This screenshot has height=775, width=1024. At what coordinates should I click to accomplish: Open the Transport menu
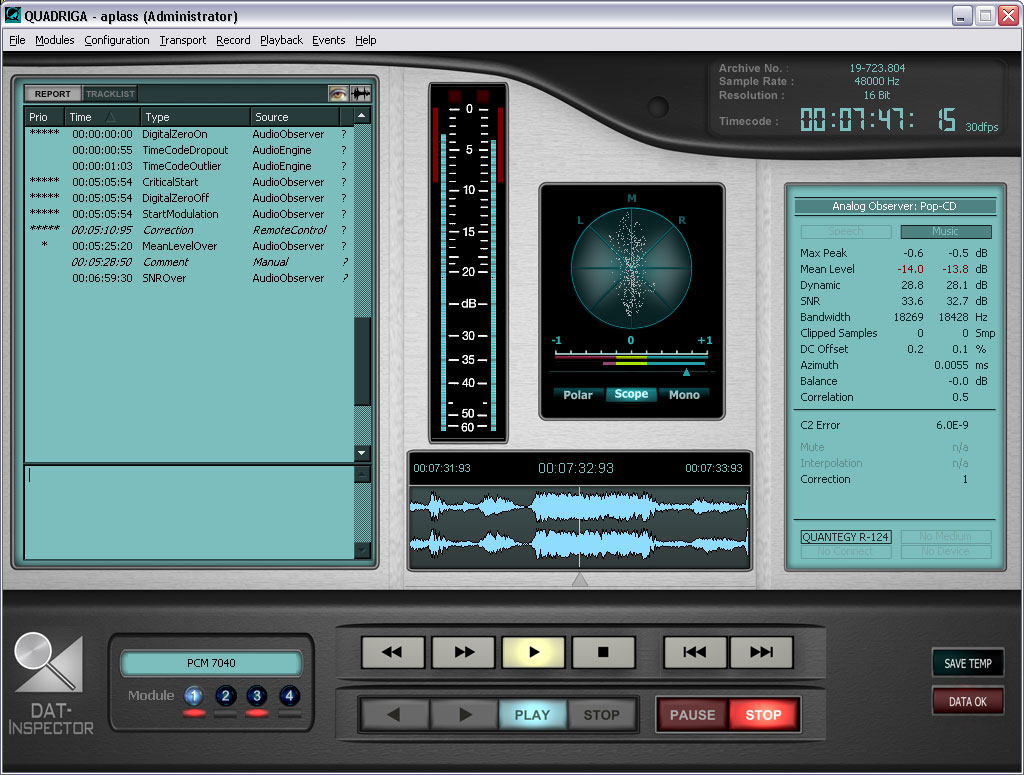pos(183,40)
